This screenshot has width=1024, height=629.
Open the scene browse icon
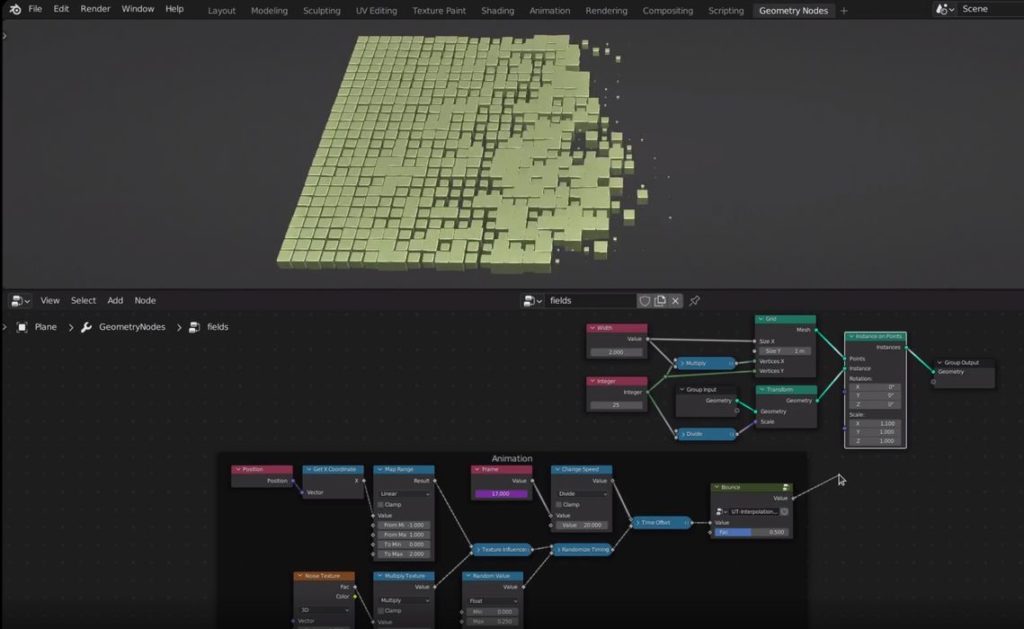pos(944,9)
